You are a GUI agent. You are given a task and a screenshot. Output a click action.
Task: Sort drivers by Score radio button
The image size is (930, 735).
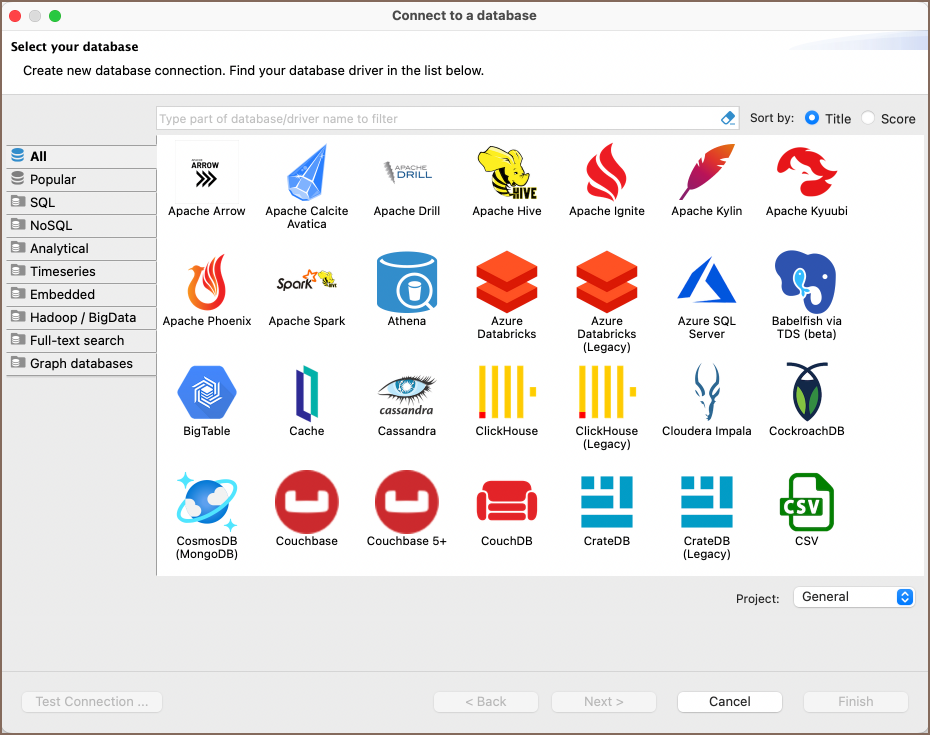tap(868, 118)
